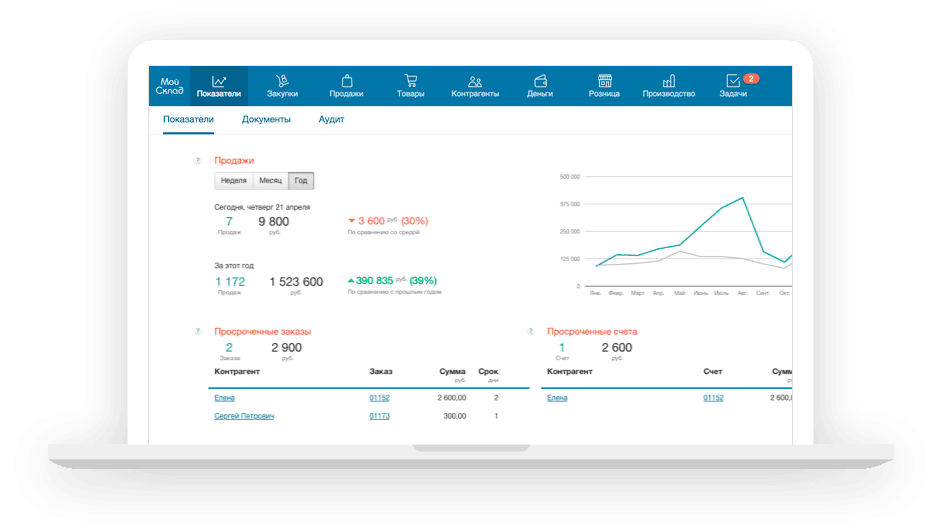The height and width of the screenshot is (529, 941).
Task: Select the Месяц period button
Action: click(271, 181)
